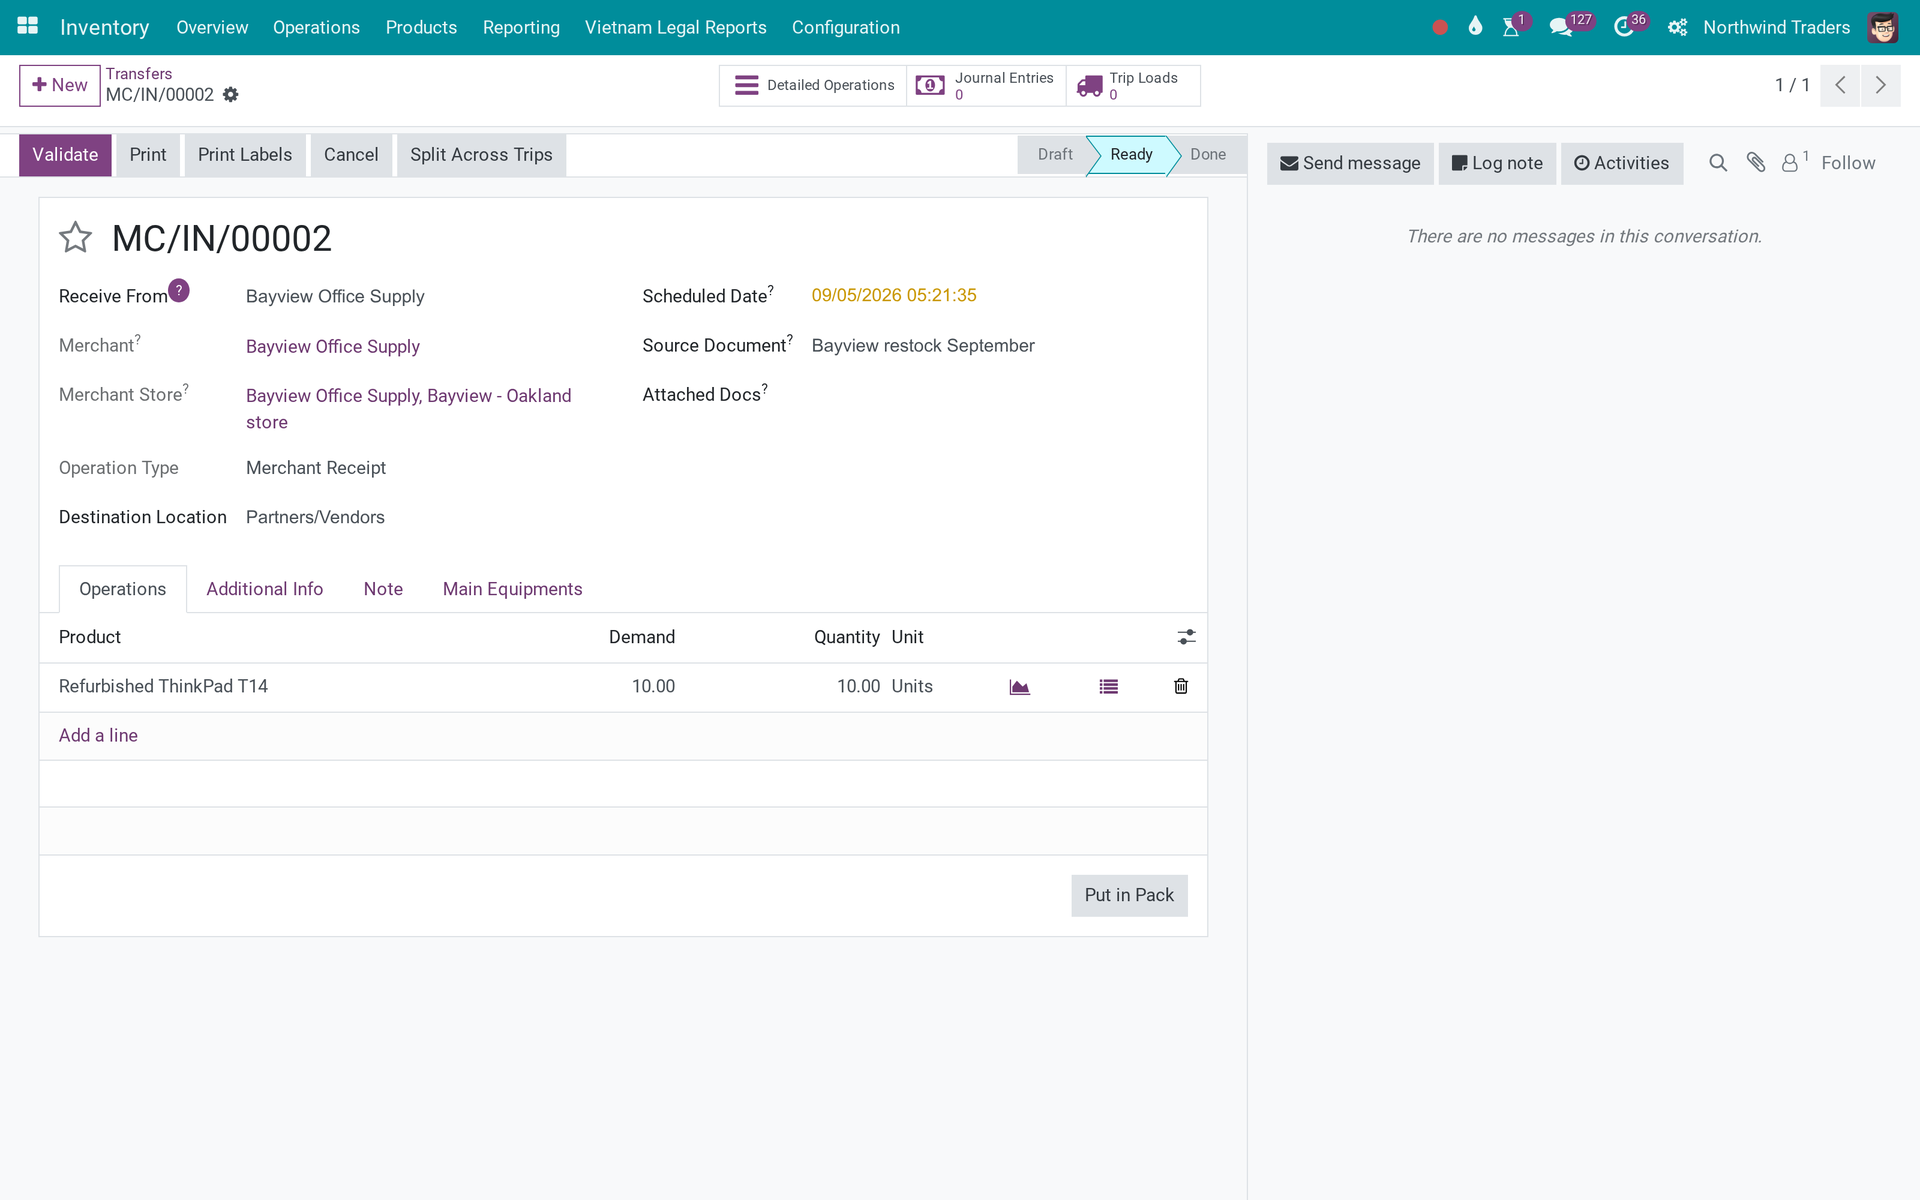
Task: Open the user avatar menu
Action: click(1882, 27)
